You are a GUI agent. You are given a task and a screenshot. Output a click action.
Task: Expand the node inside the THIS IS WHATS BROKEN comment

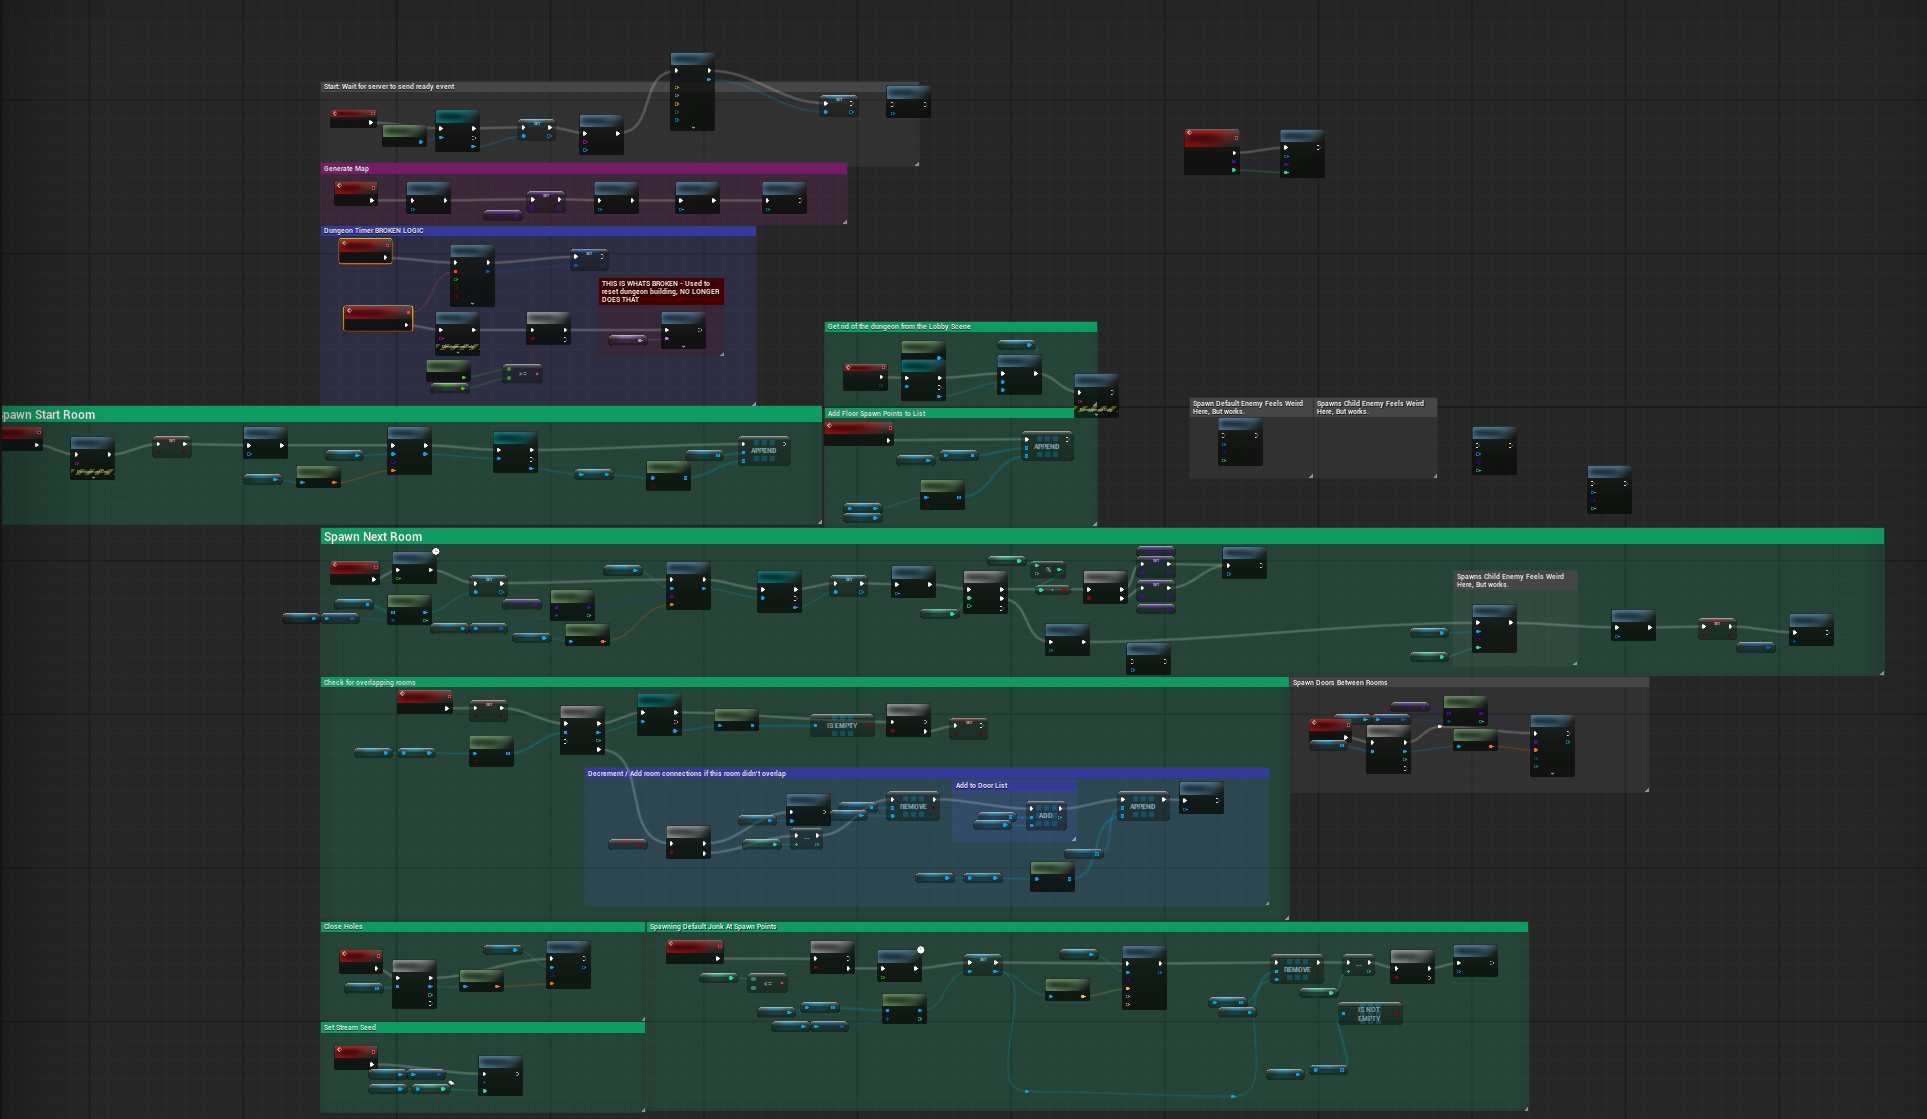[683, 346]
